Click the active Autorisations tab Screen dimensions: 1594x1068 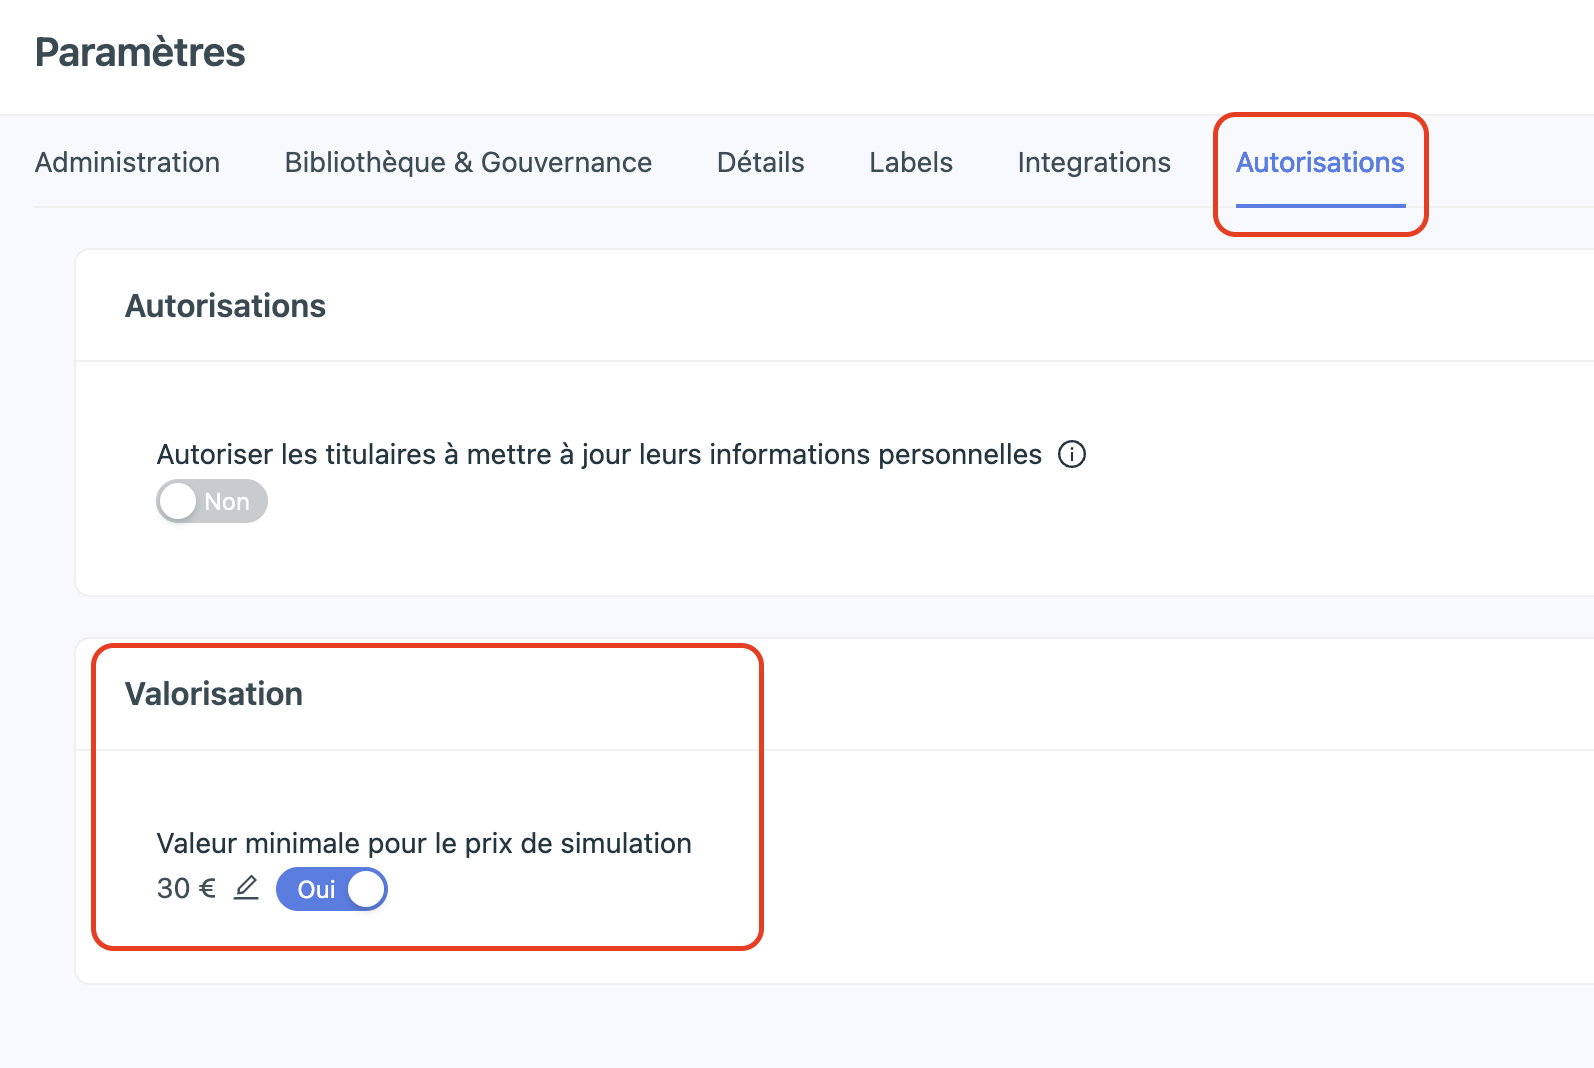pos(1320,162)
